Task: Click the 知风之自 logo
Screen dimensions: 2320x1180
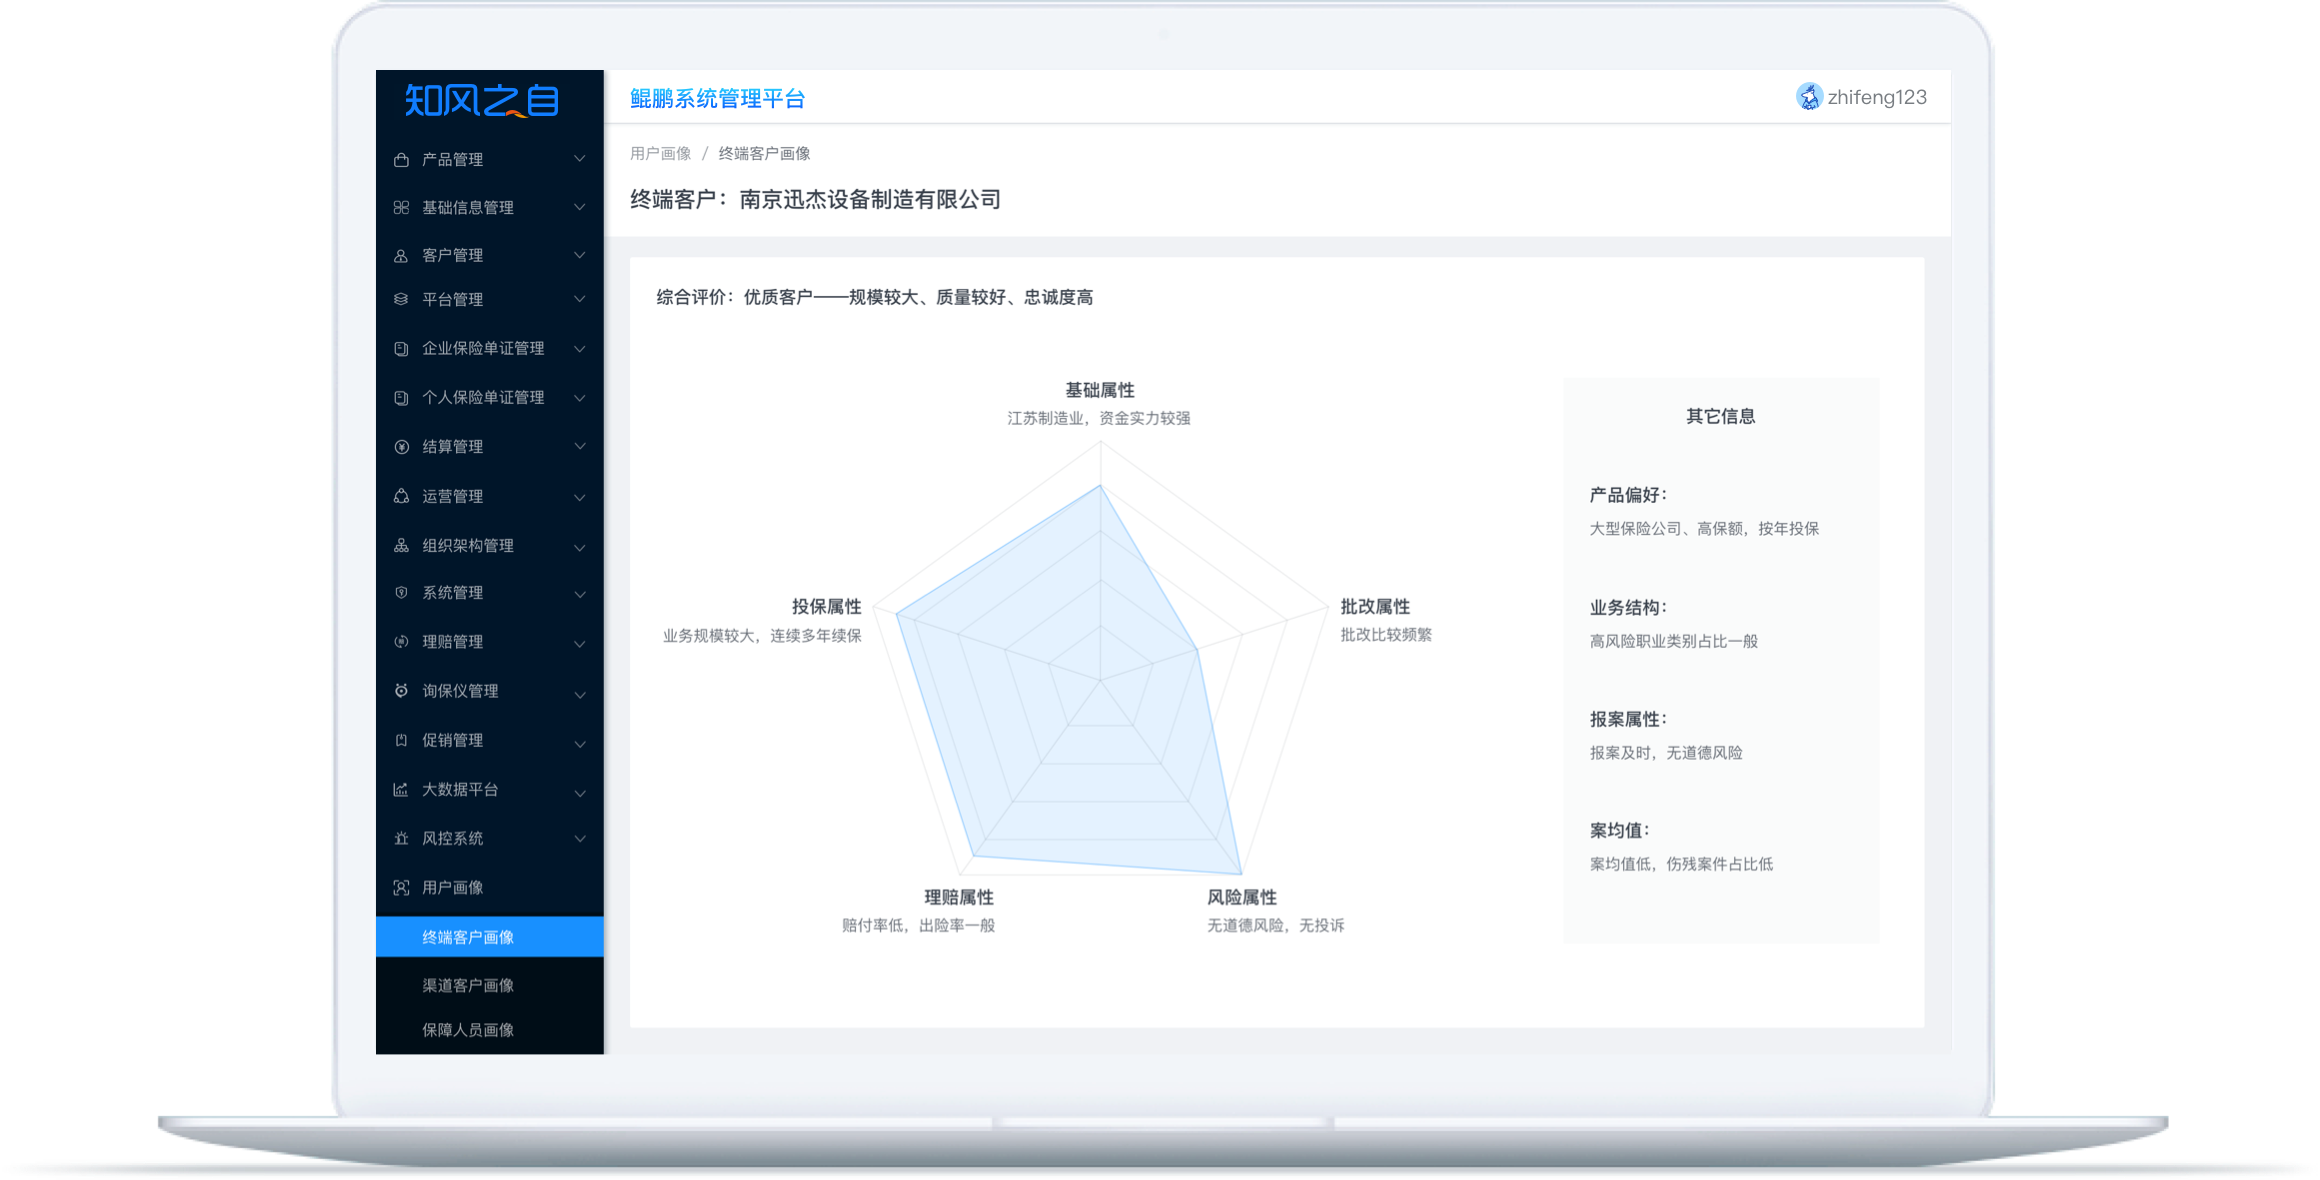Action: coord(482,100)
